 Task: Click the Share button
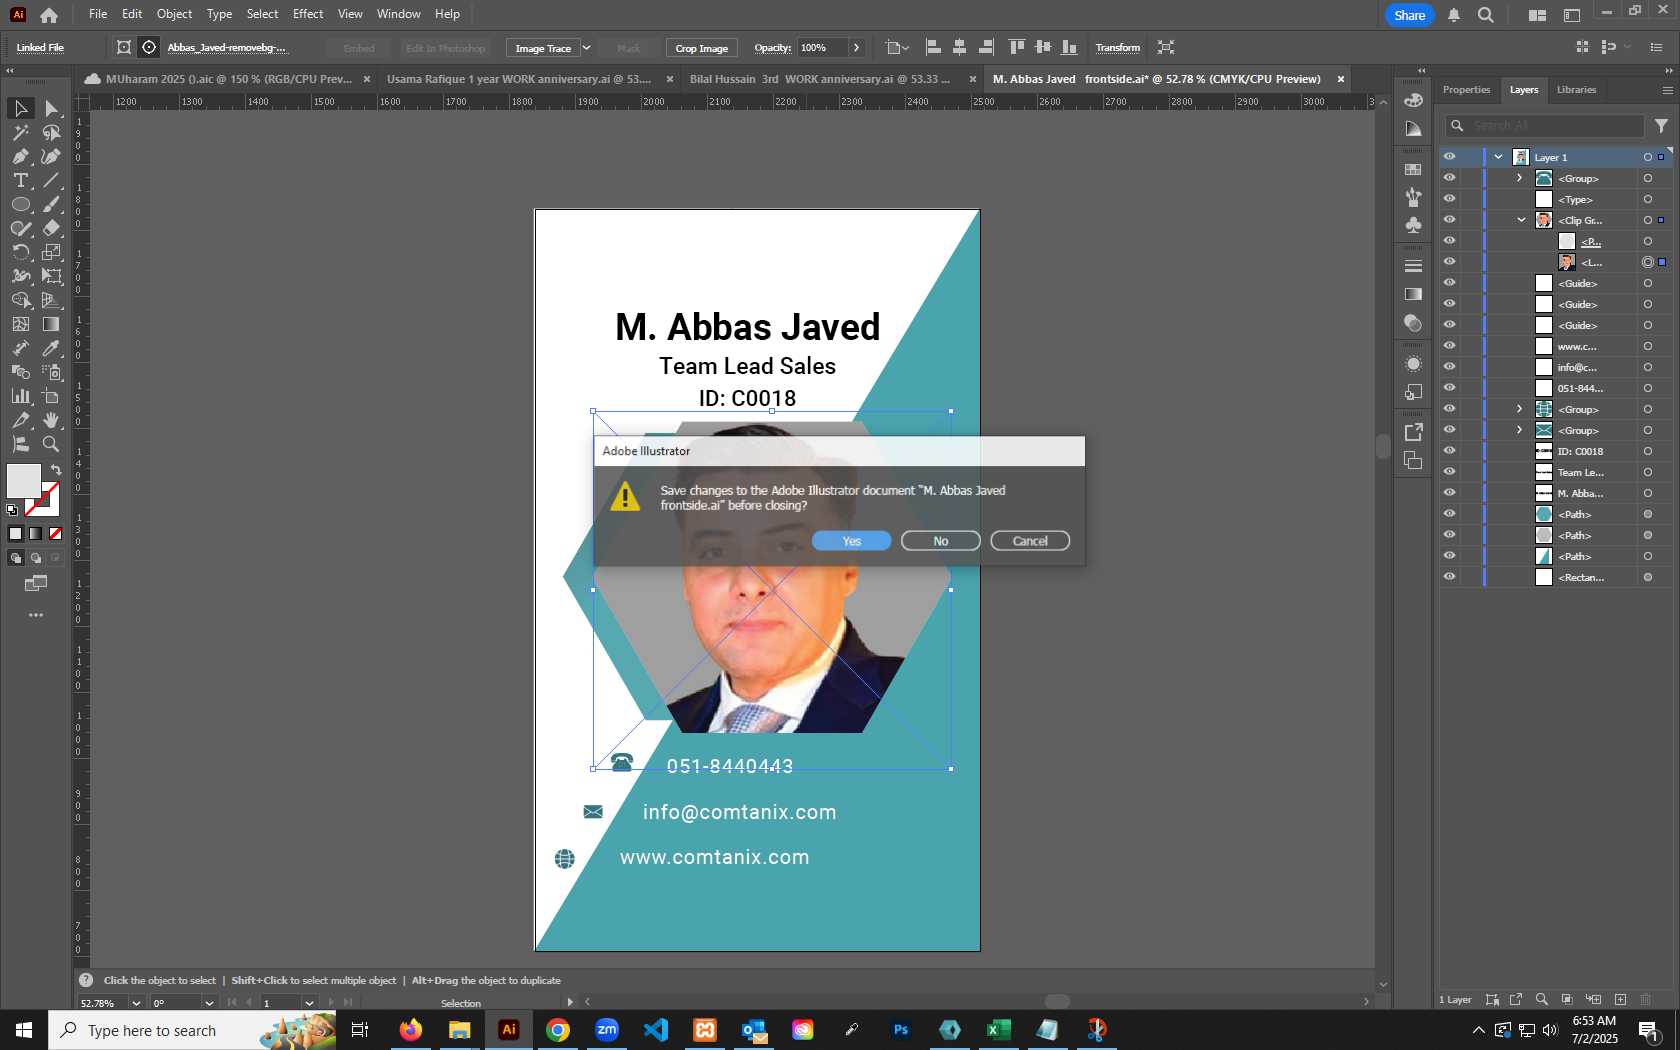[1409, 15]
